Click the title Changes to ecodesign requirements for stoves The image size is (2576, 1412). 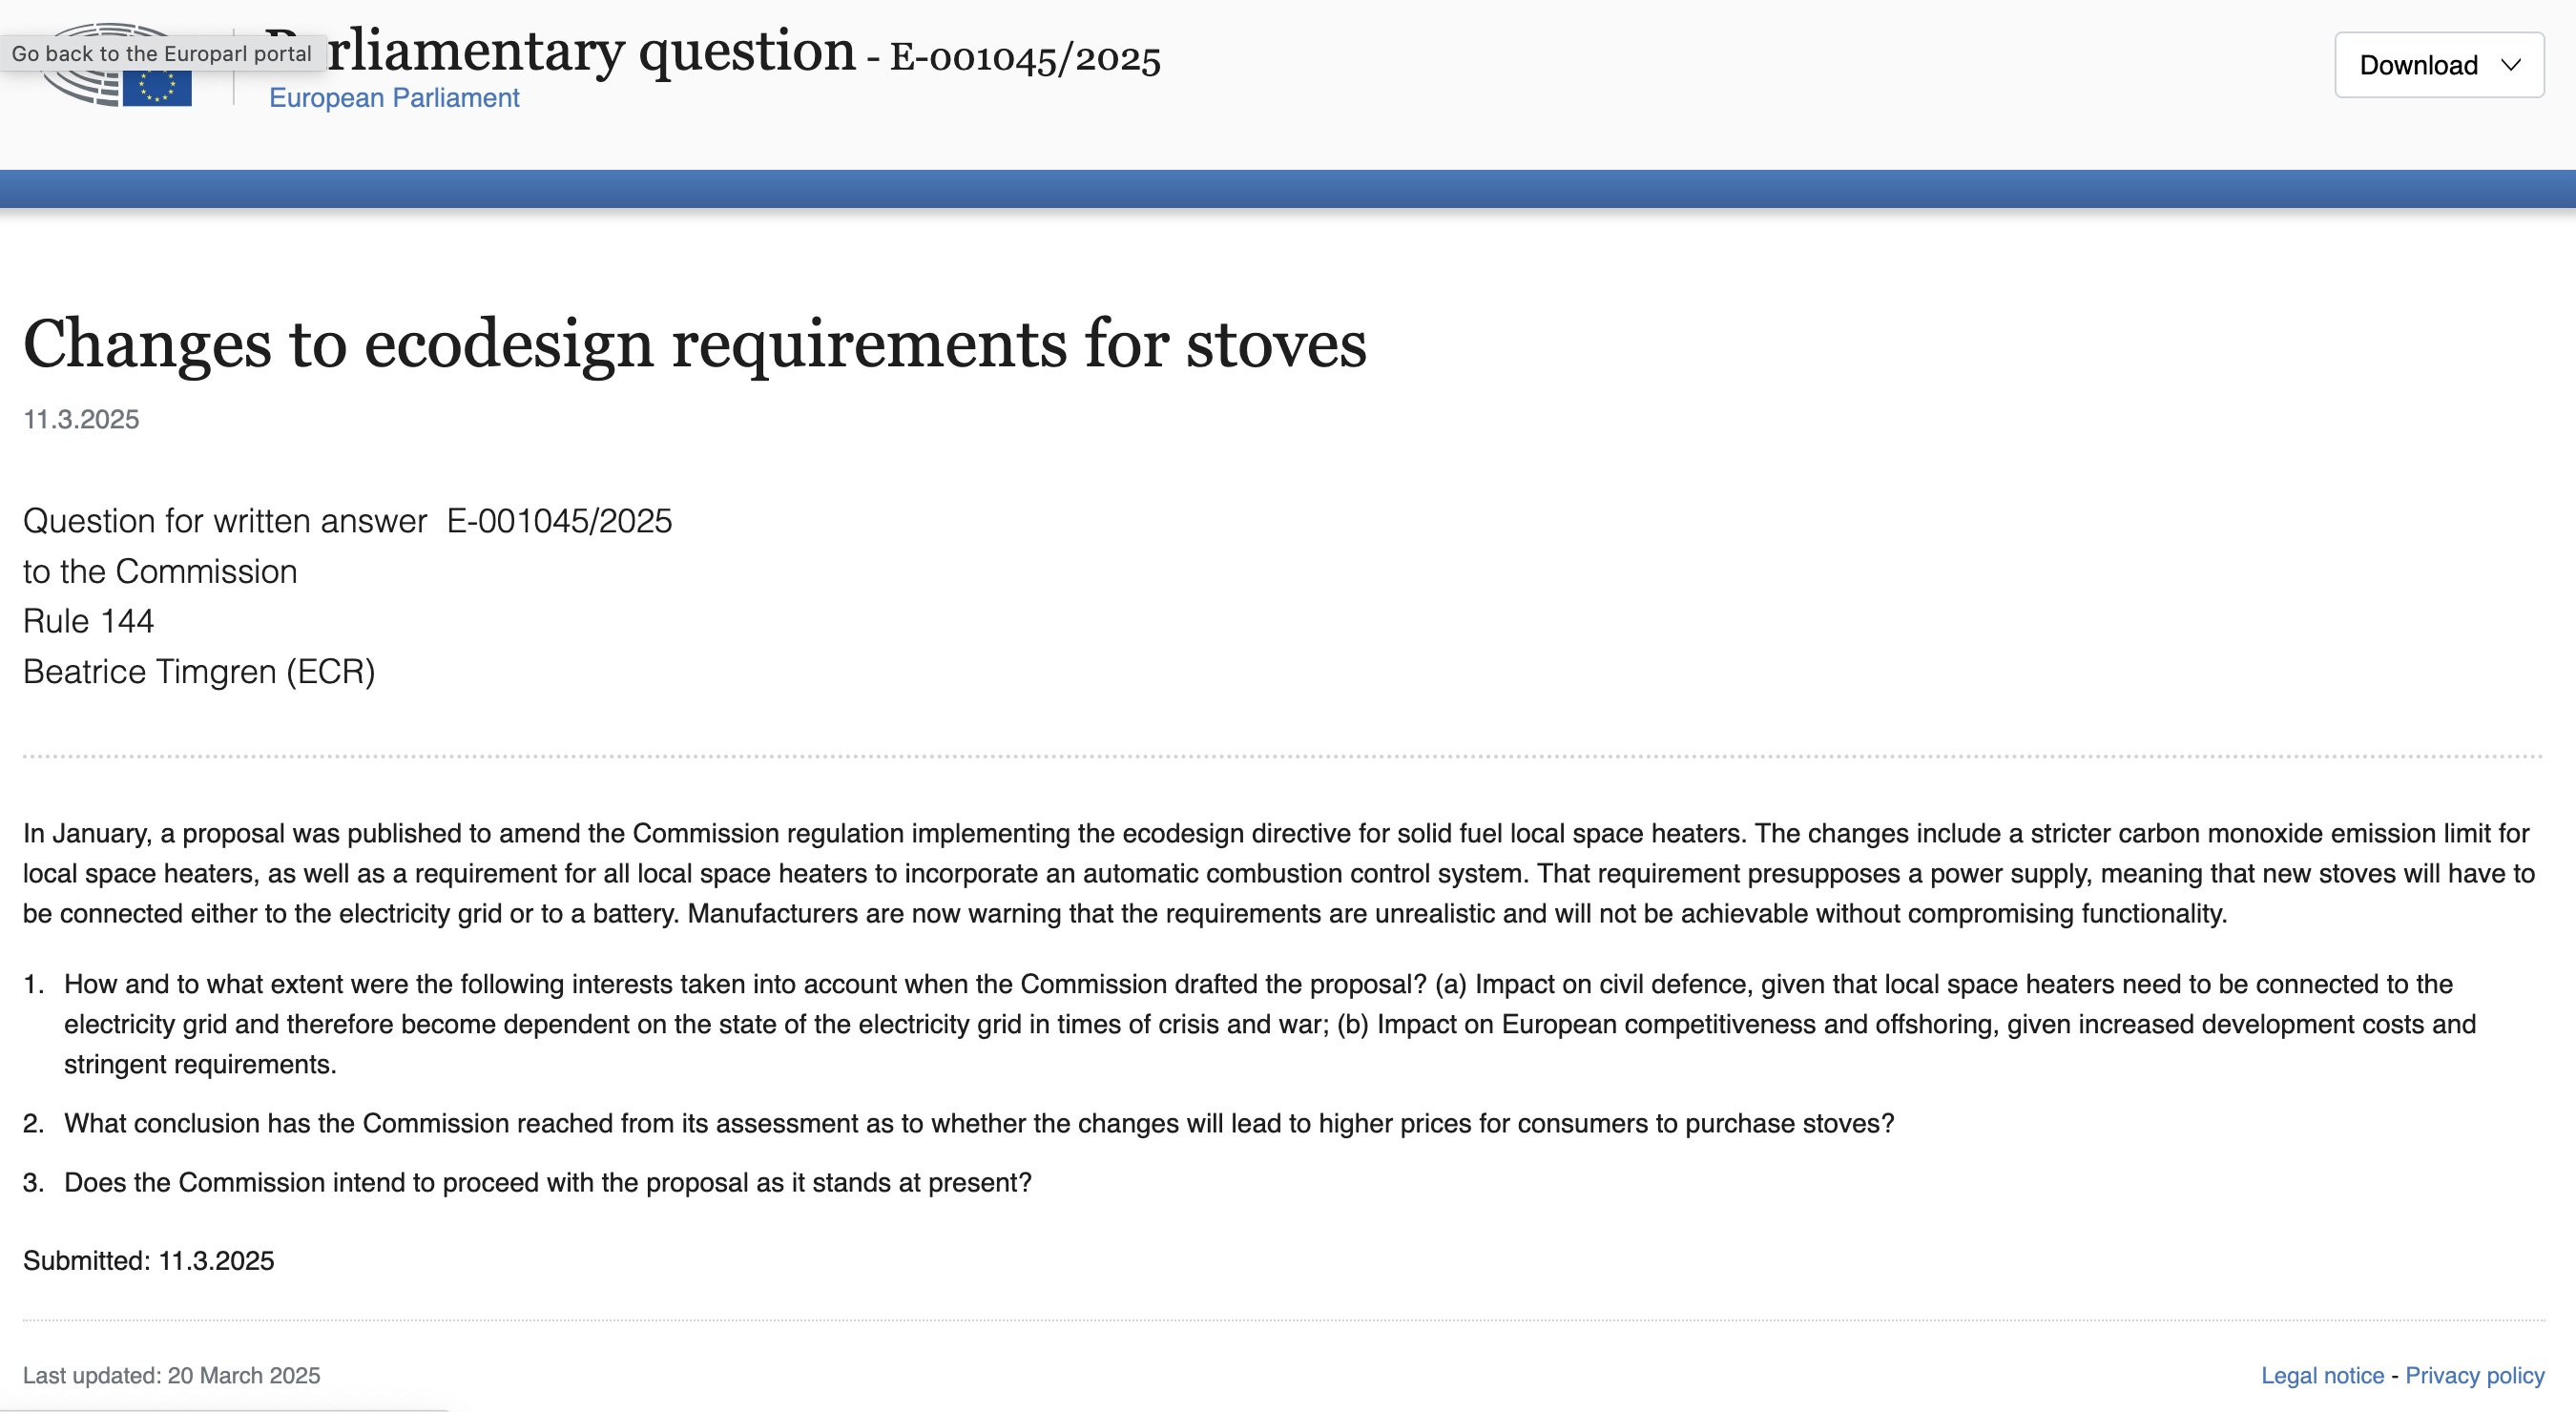pos(695,344)
